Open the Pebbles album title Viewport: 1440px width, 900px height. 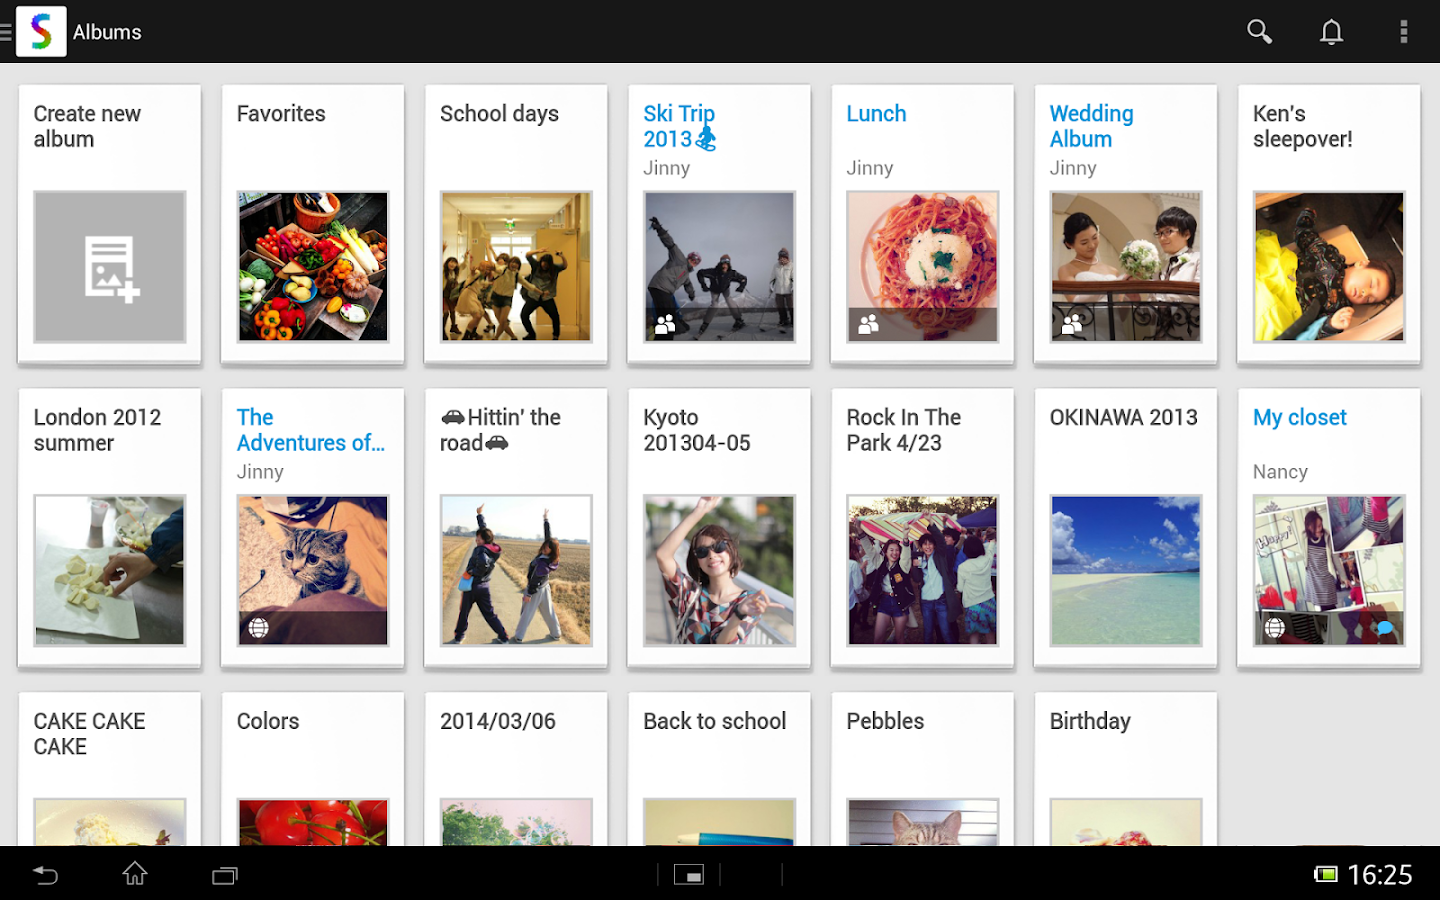point(885,721)
